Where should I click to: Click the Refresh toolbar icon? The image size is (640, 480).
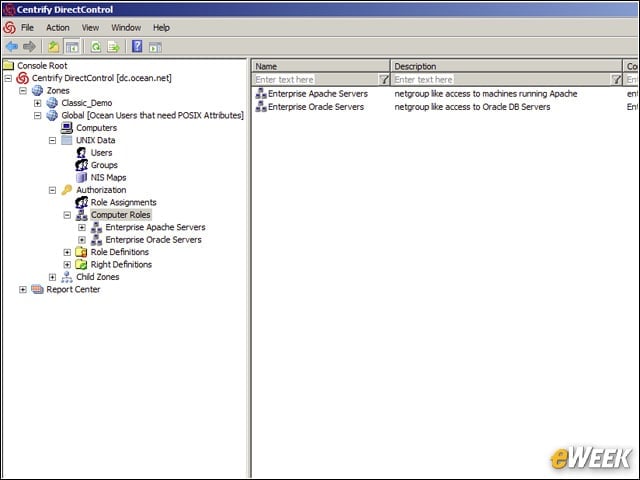click(x=96, y=47)
